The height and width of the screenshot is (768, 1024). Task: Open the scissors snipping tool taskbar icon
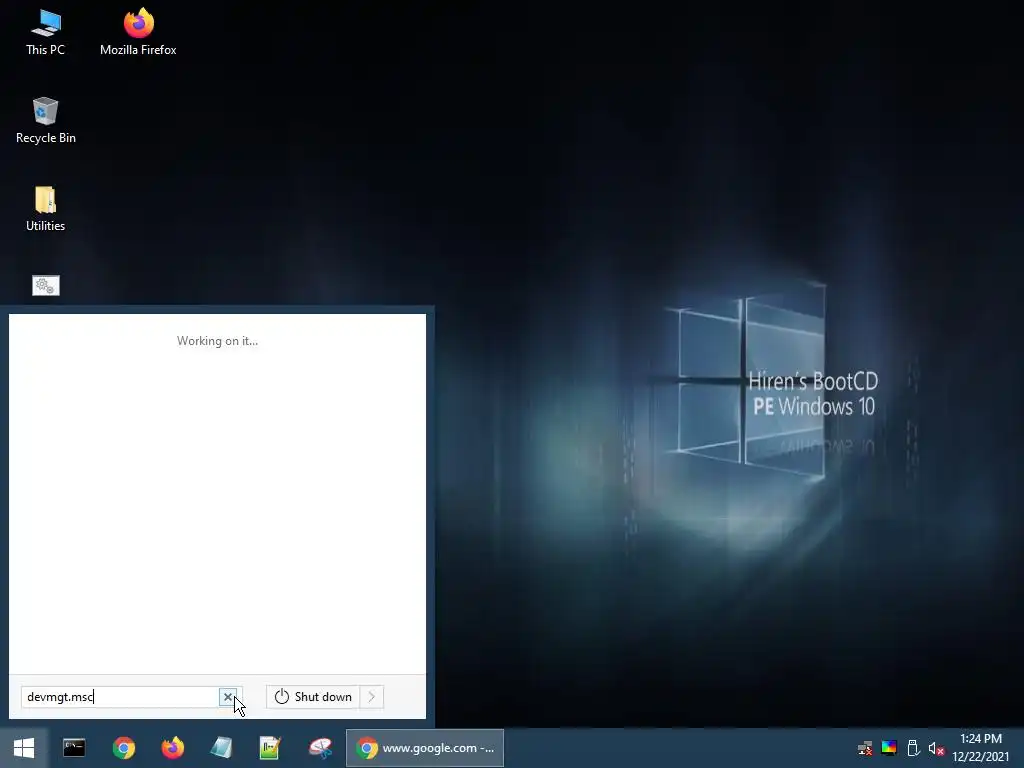click(x=320, y=748)
